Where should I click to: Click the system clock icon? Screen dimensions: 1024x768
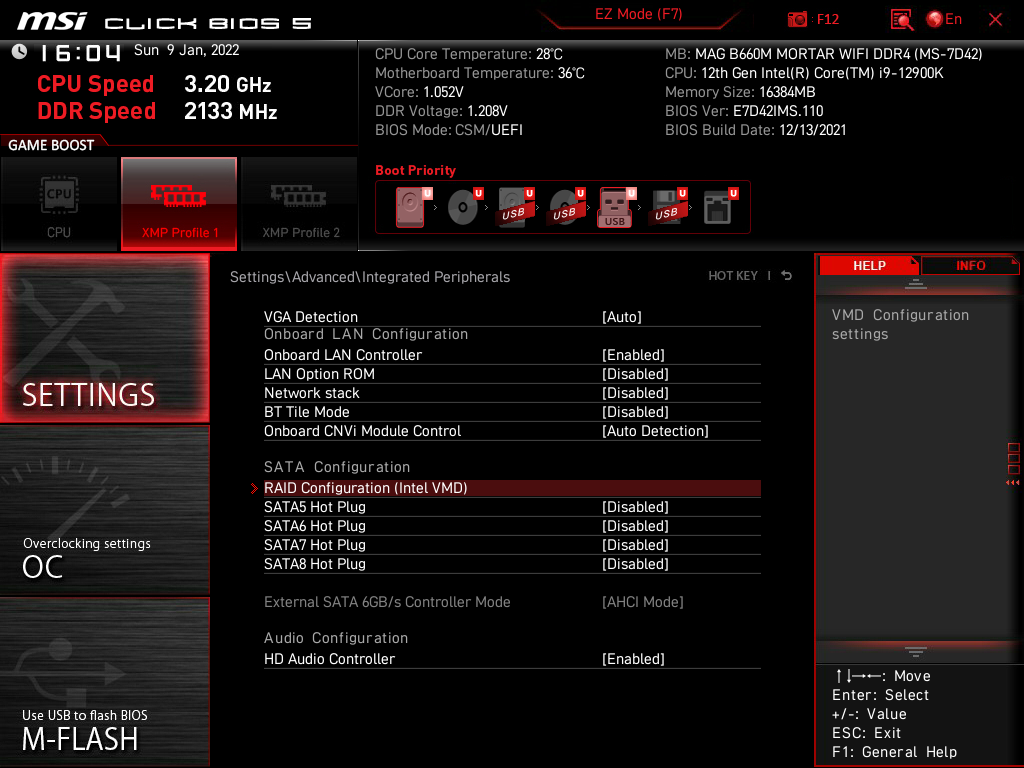(x=19, y=52)
